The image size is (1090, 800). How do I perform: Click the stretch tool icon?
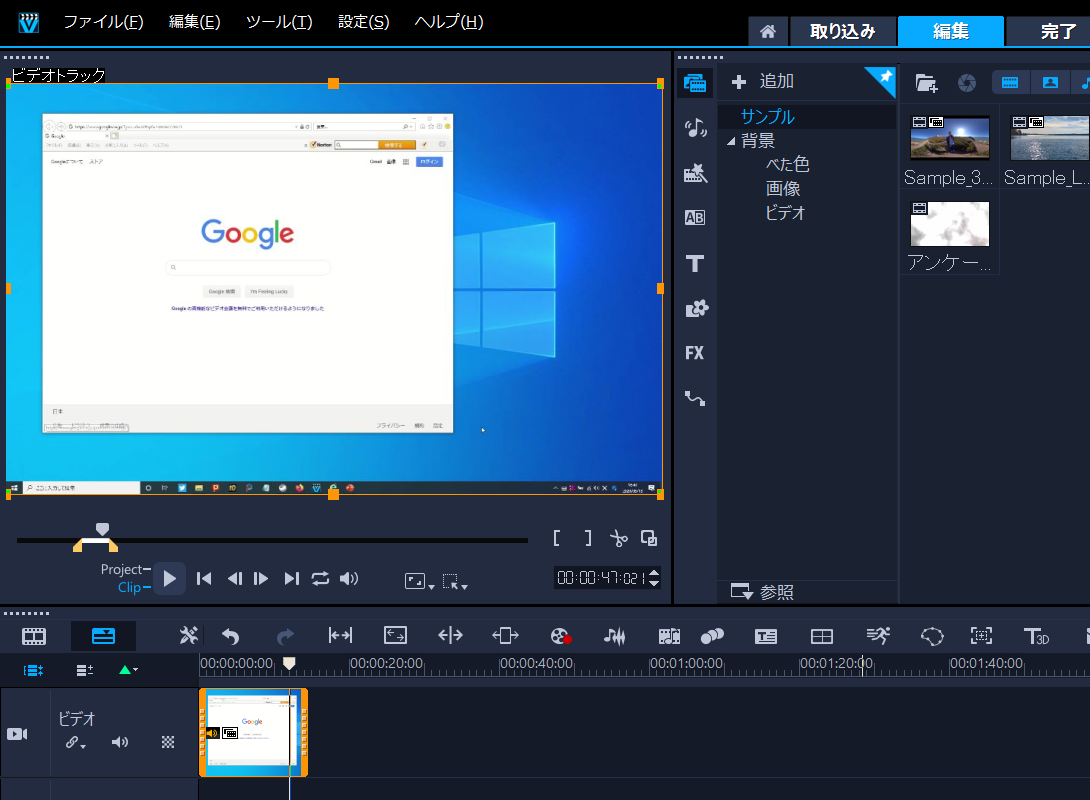[x=396, y=635]
